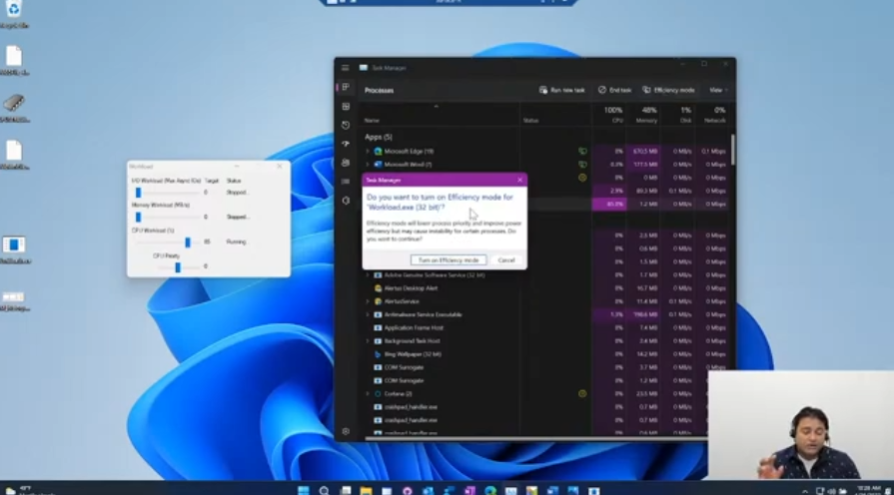Expand the Cortana process group
Screen dimensions: 894x495
point(367,394)
